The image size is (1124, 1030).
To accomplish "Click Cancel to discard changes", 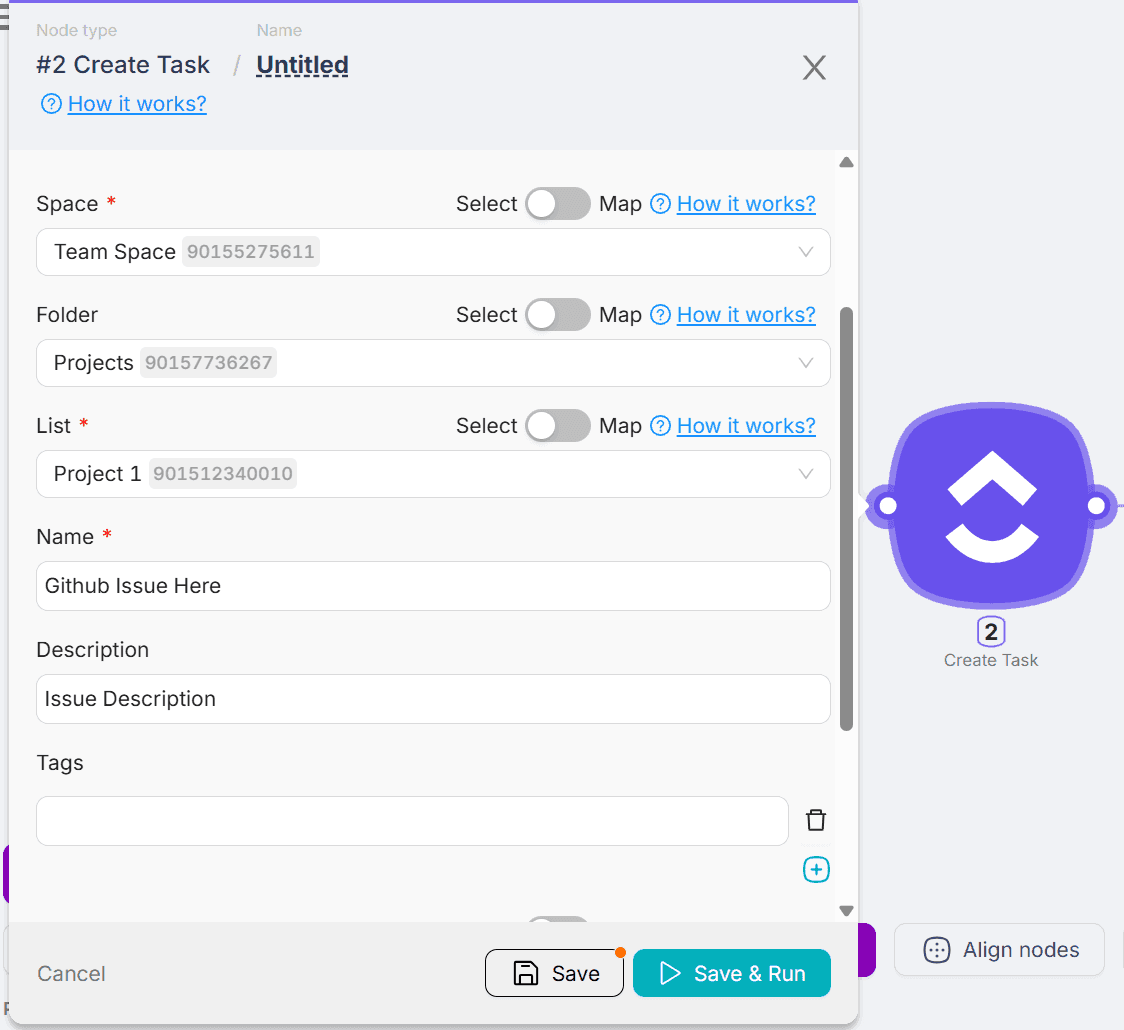I will coord(71,974).
